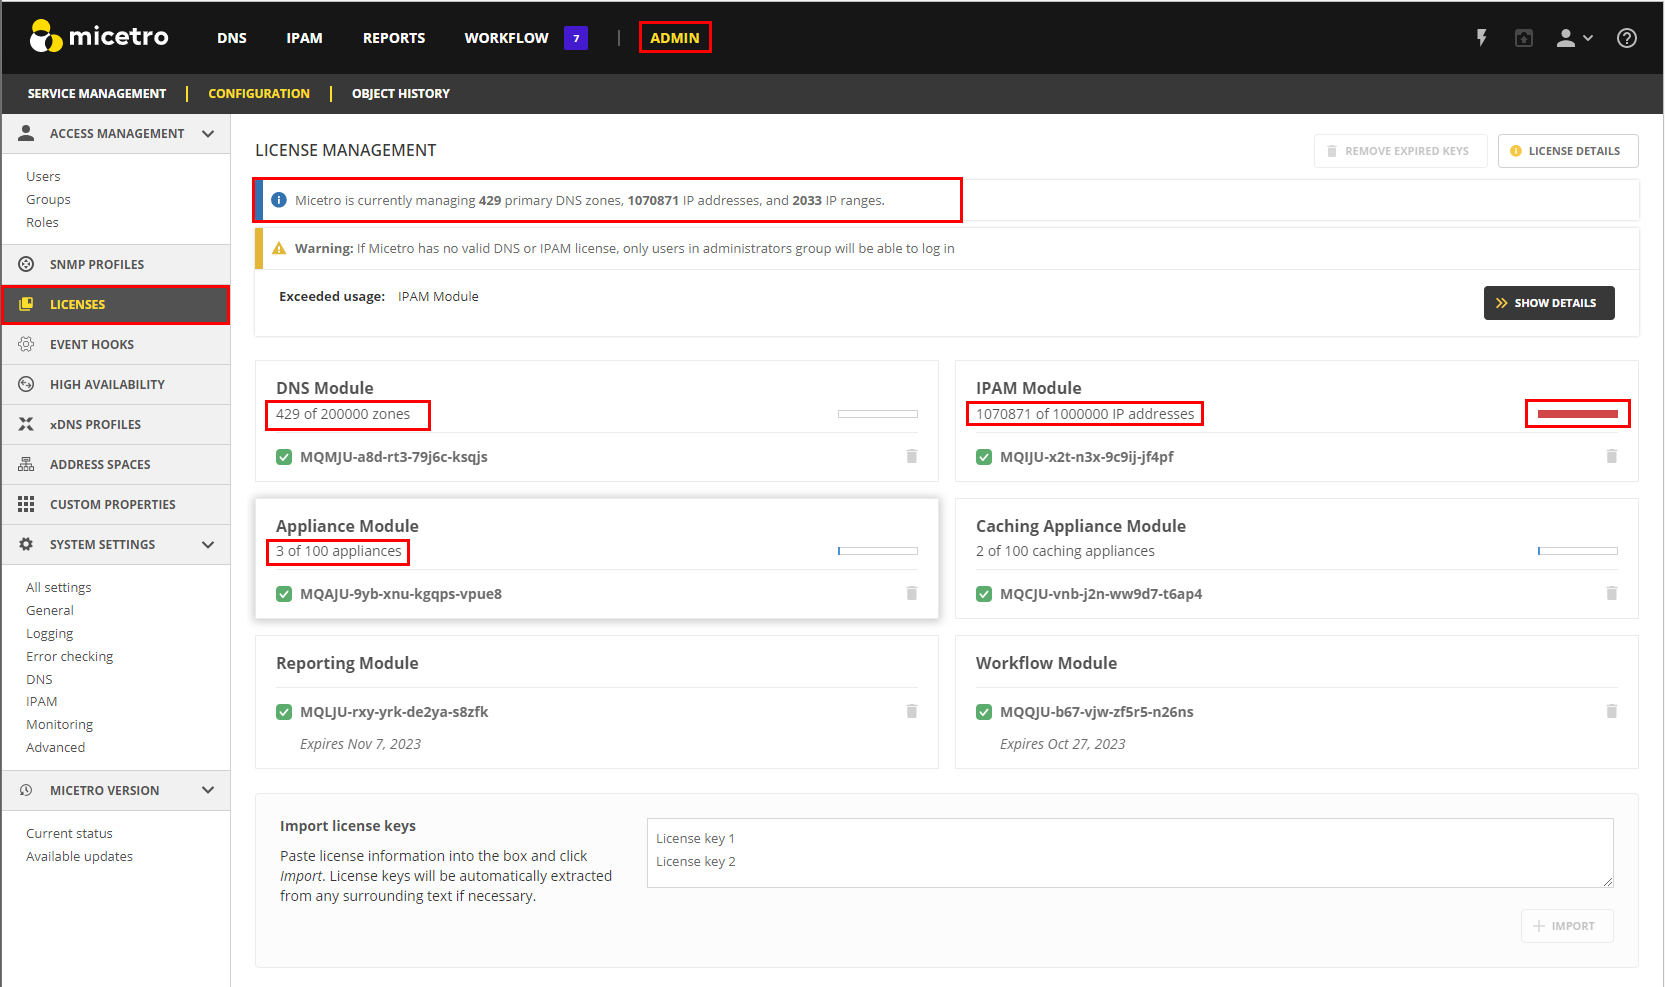
Task: Open License Details
Action: coord(1567,151)
